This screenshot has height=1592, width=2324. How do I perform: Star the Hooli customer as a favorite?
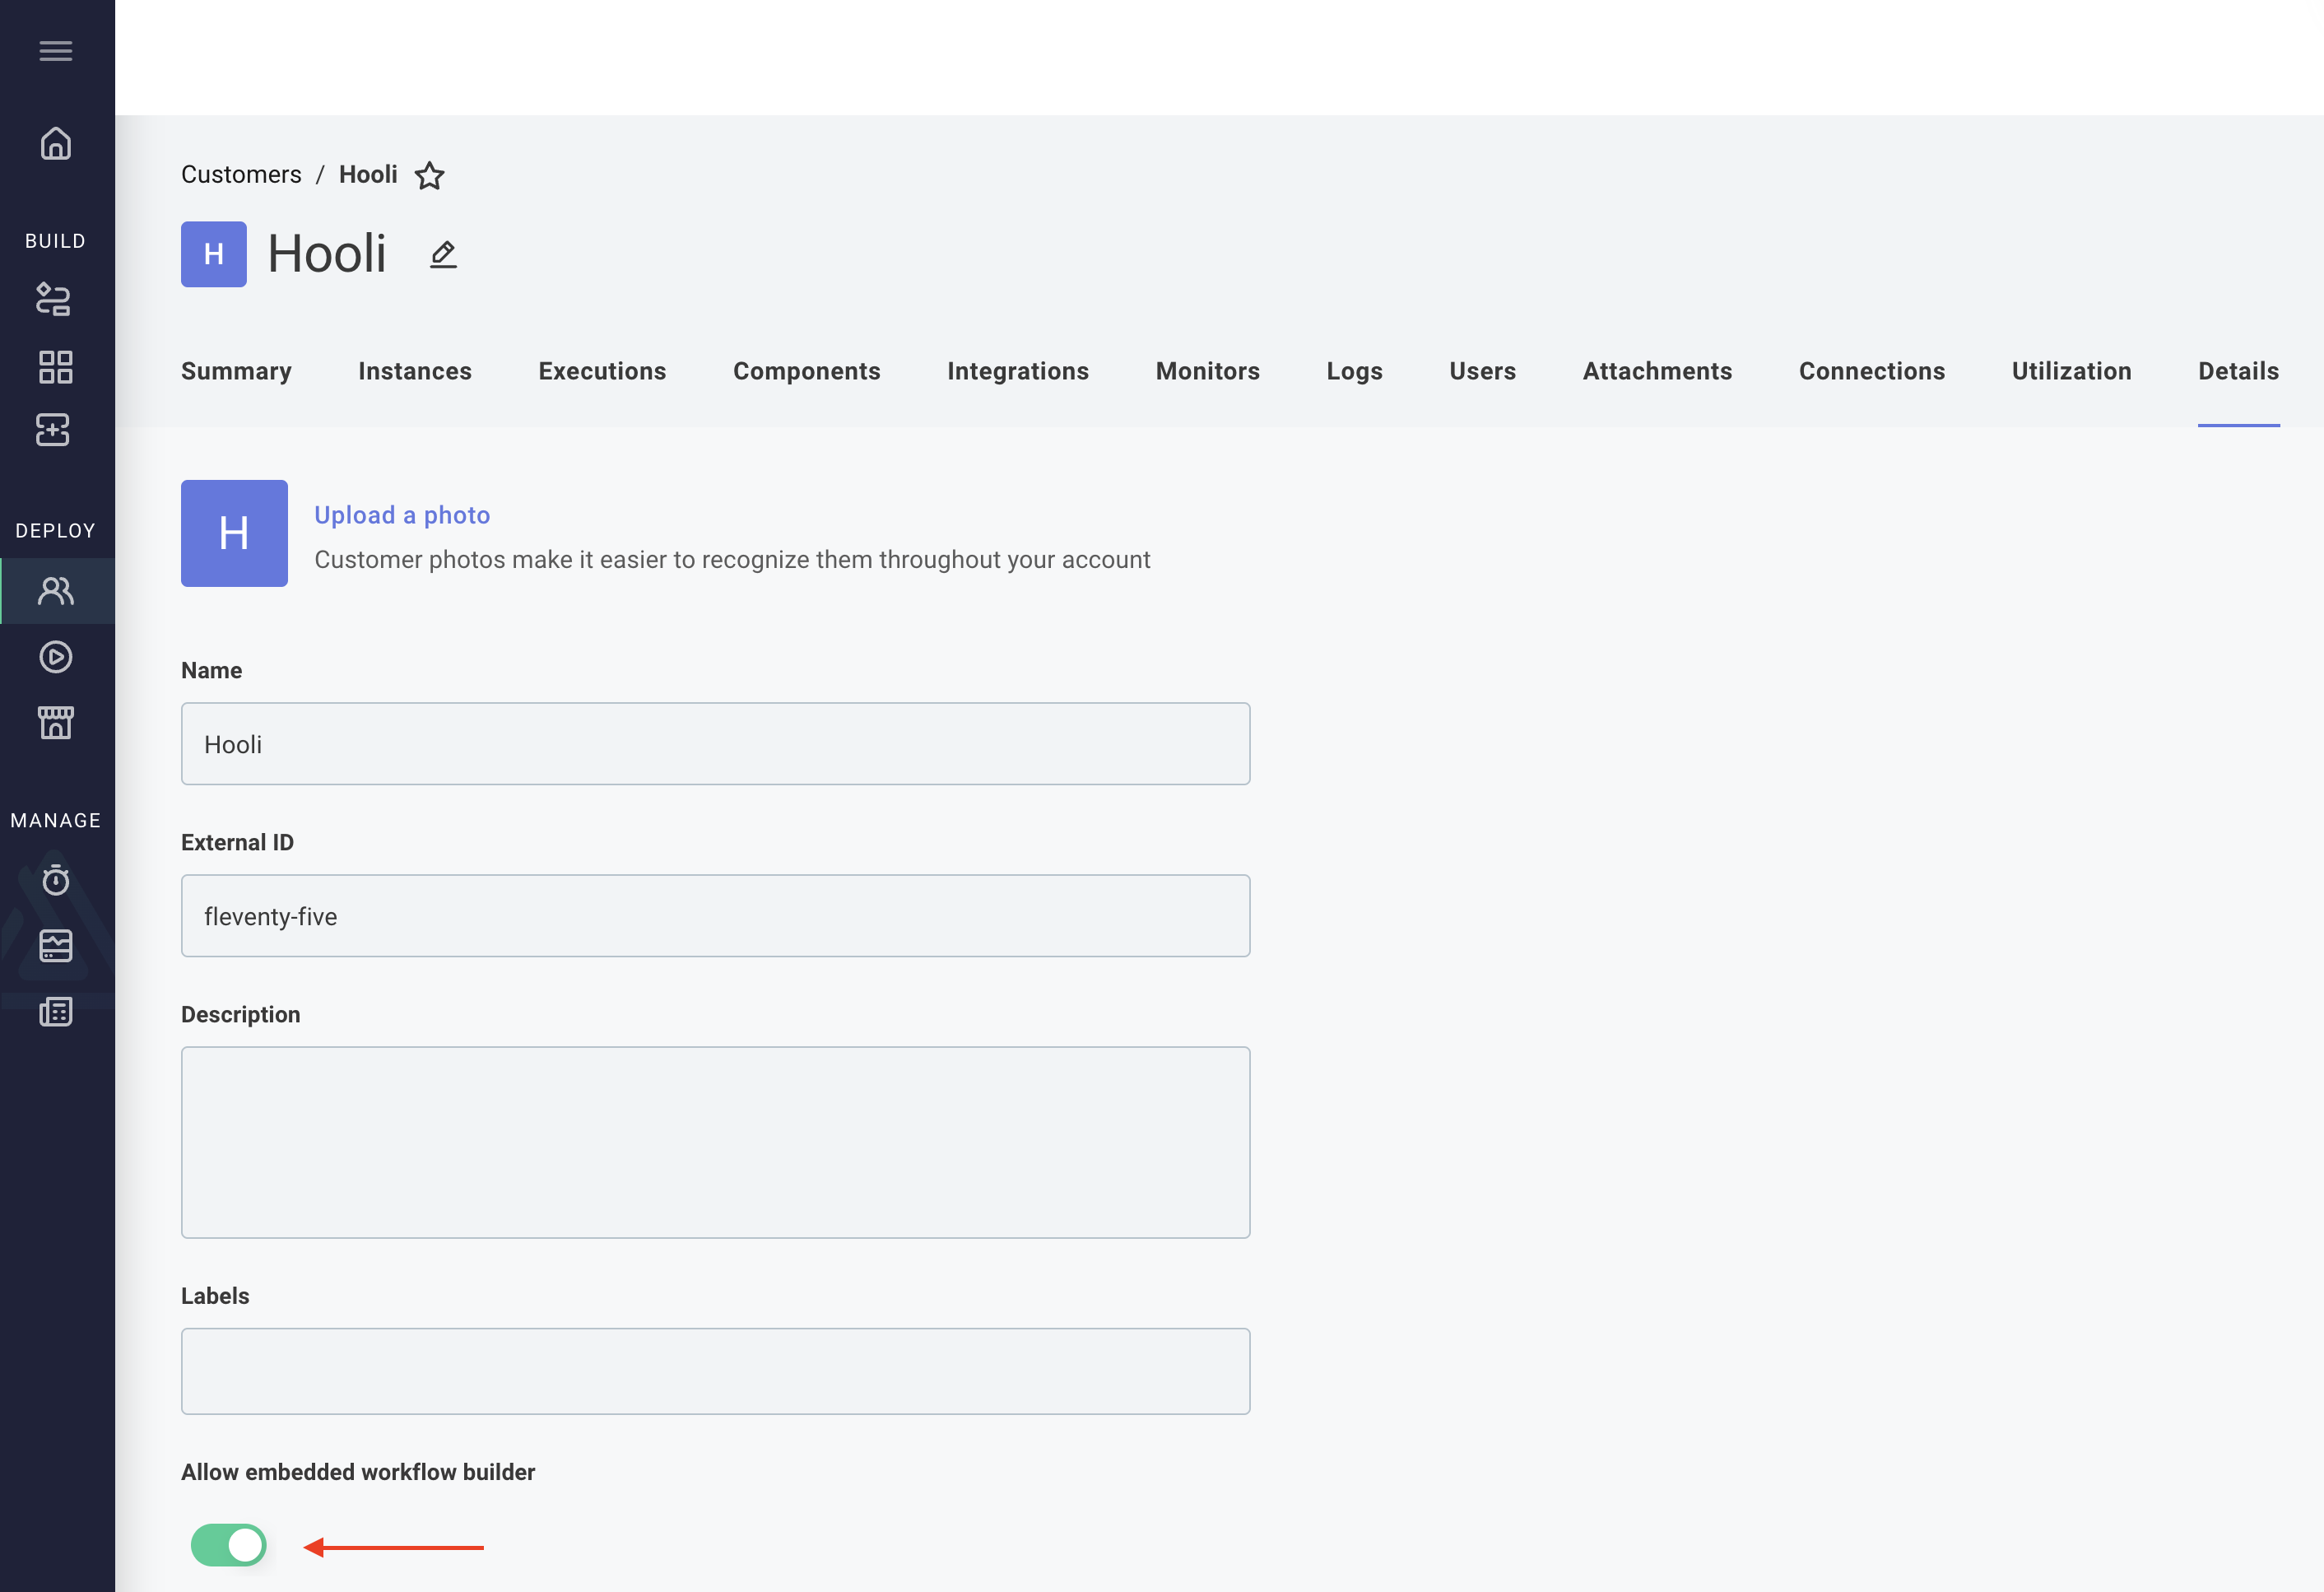point(430,176)
